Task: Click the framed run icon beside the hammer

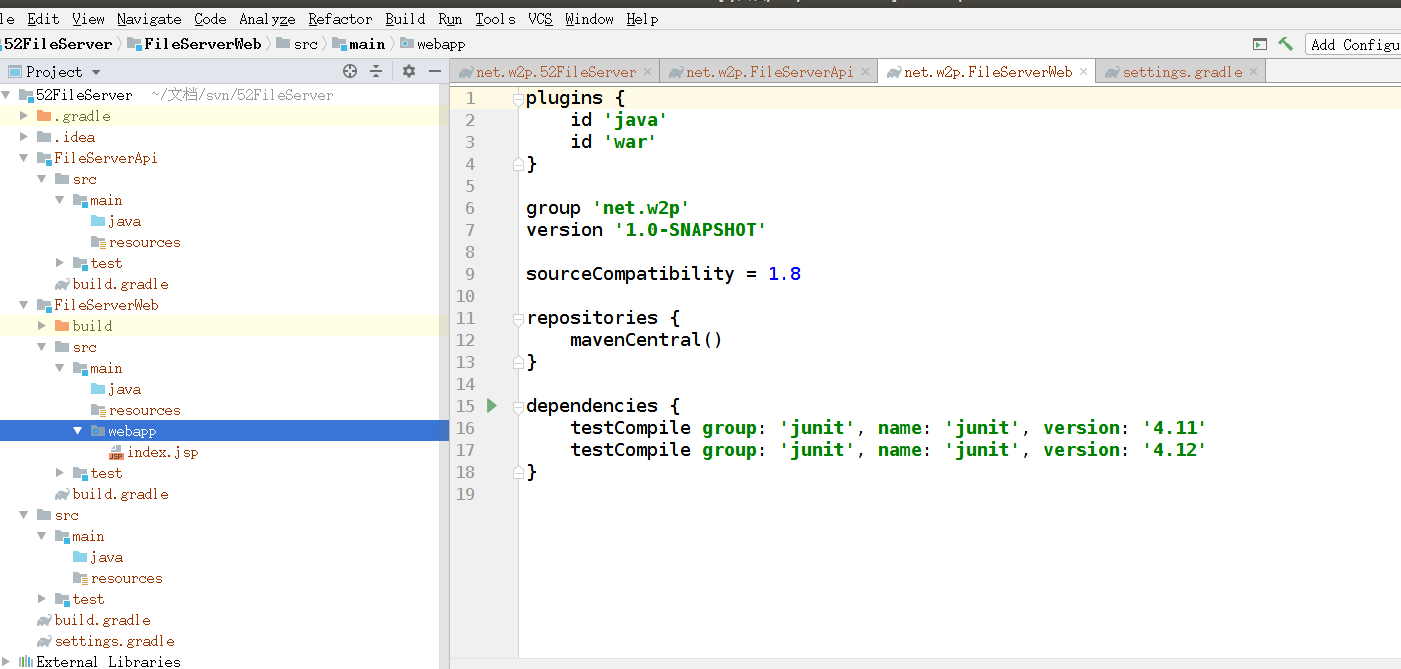Action: pos(1262,44)
